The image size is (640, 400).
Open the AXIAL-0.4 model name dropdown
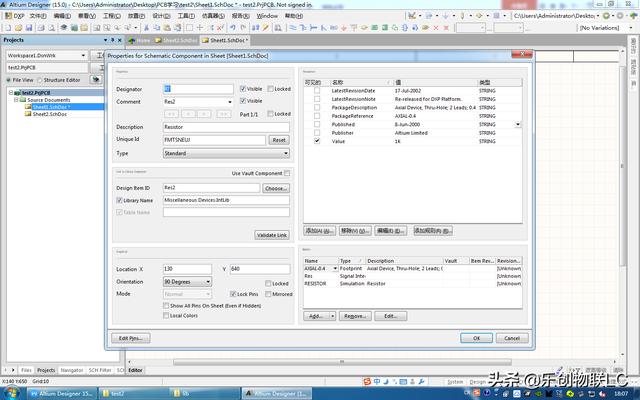click(335, 269)
